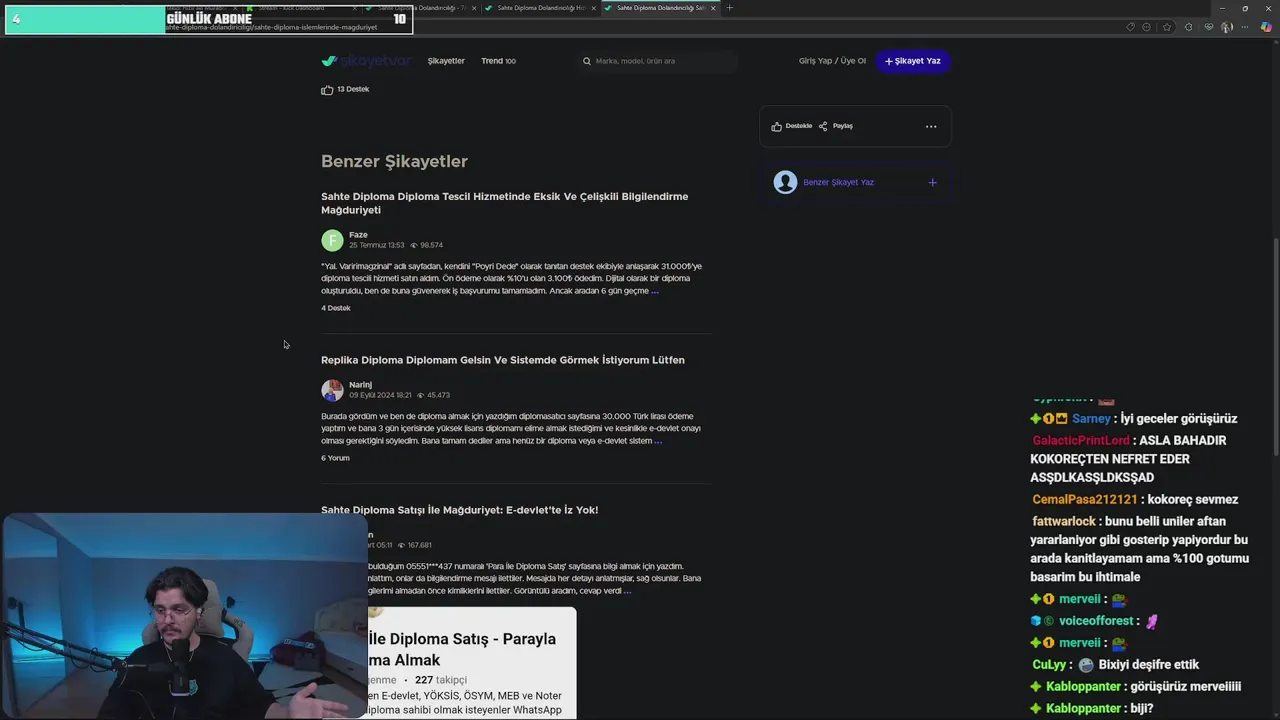
Task: Click the Paylaş button text
Action: click(x=843, y=126)
